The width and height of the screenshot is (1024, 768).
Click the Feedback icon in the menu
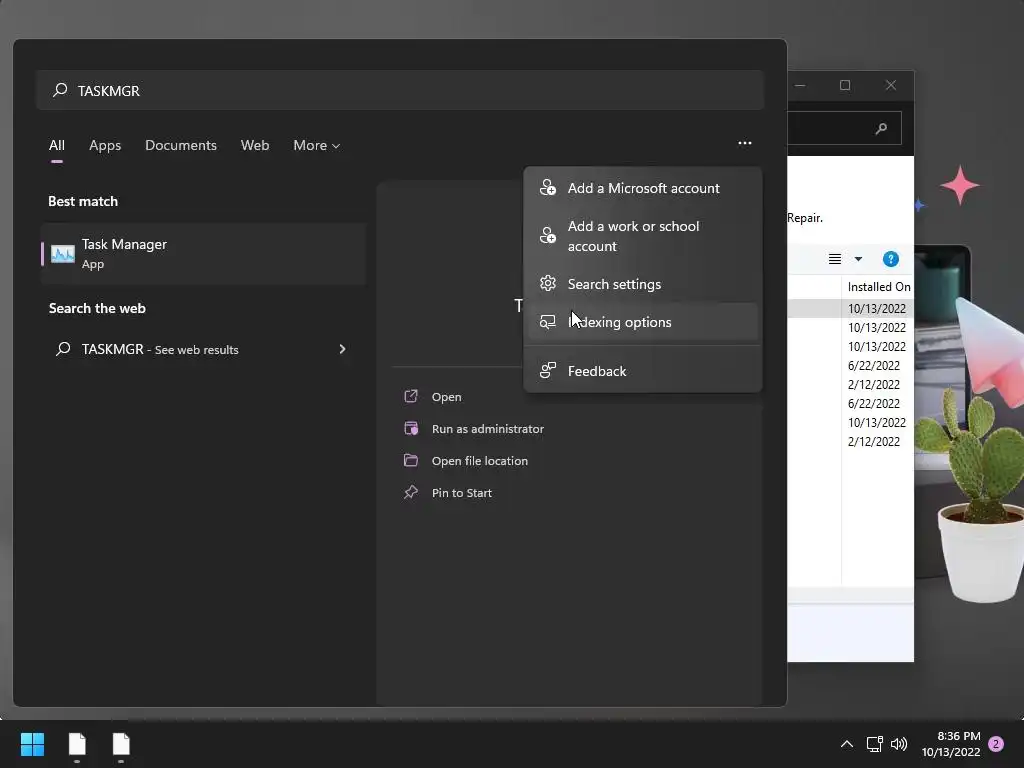[x=547, y=370]
